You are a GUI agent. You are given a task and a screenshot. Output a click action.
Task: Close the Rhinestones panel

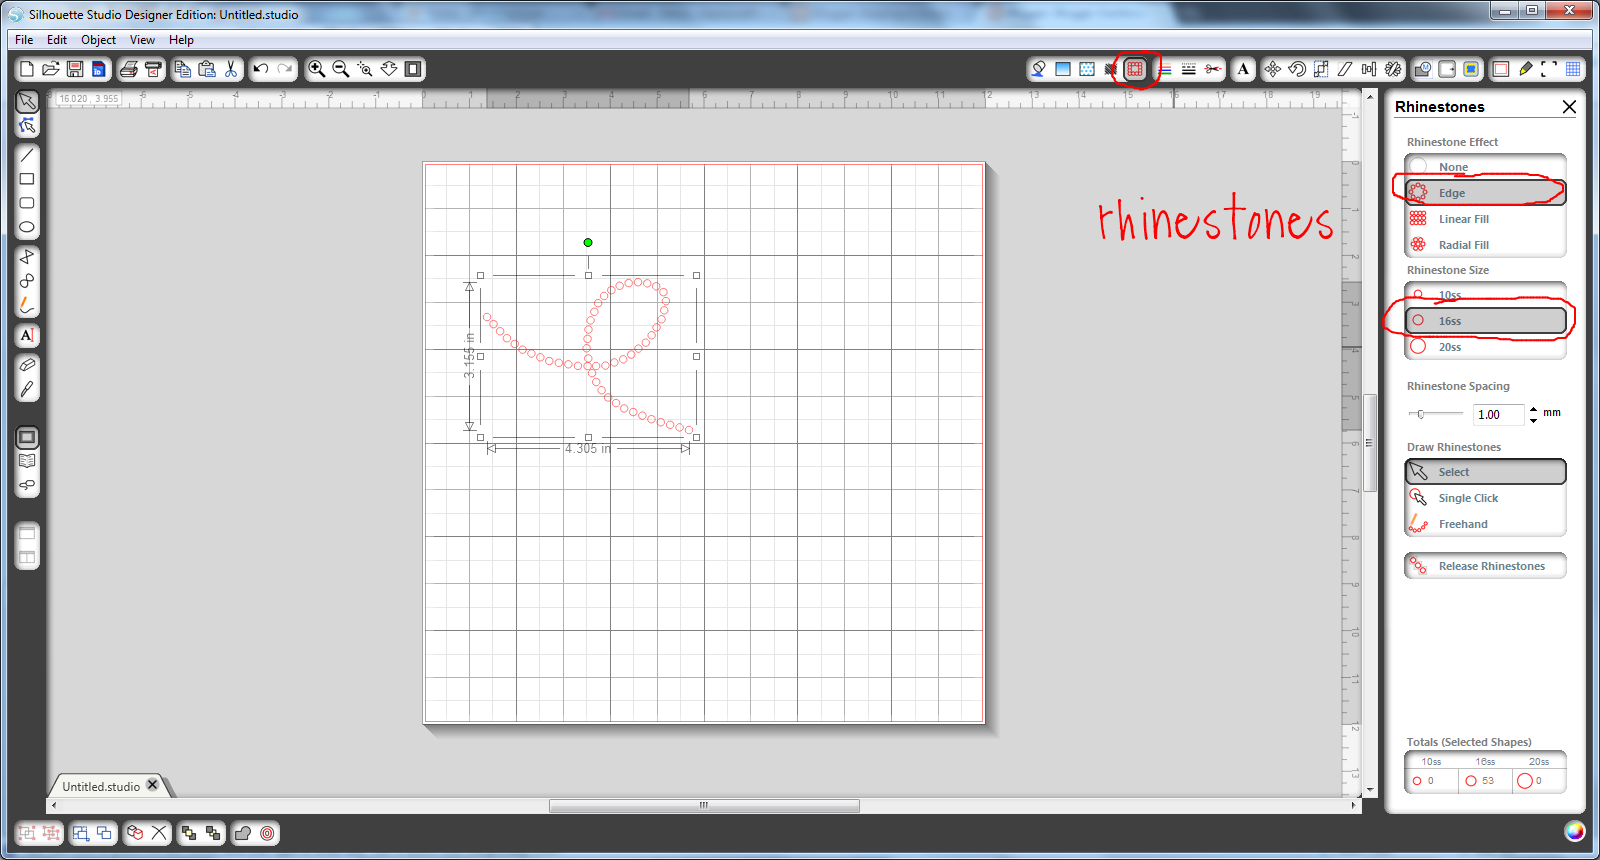click(1569, 107)
